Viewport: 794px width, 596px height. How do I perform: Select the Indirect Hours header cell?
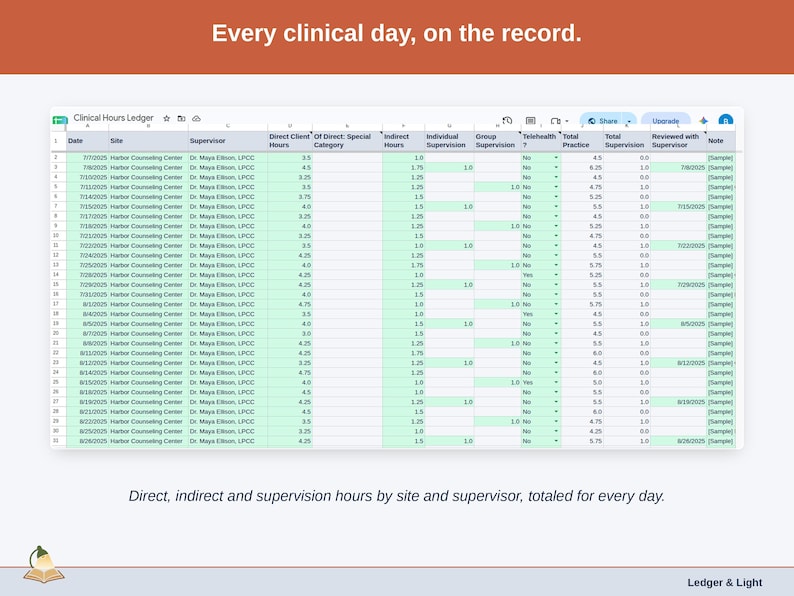404,141
